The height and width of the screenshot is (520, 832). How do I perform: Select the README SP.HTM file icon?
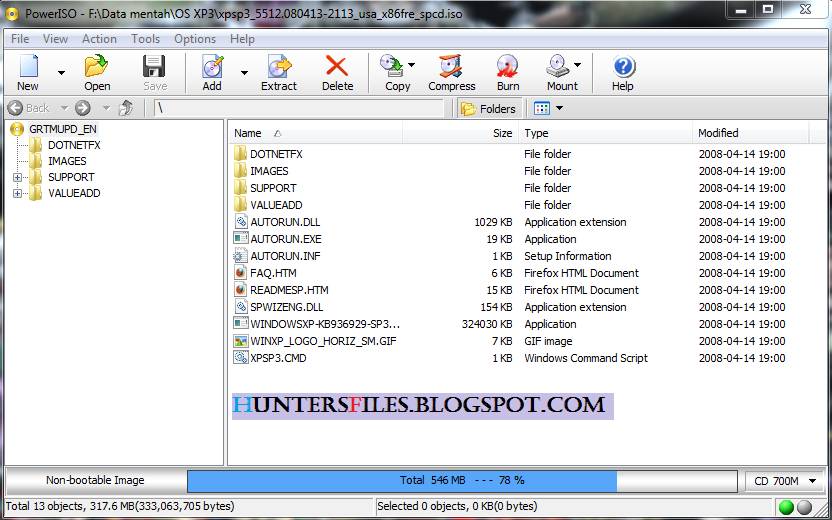click(x=241, y=290)
